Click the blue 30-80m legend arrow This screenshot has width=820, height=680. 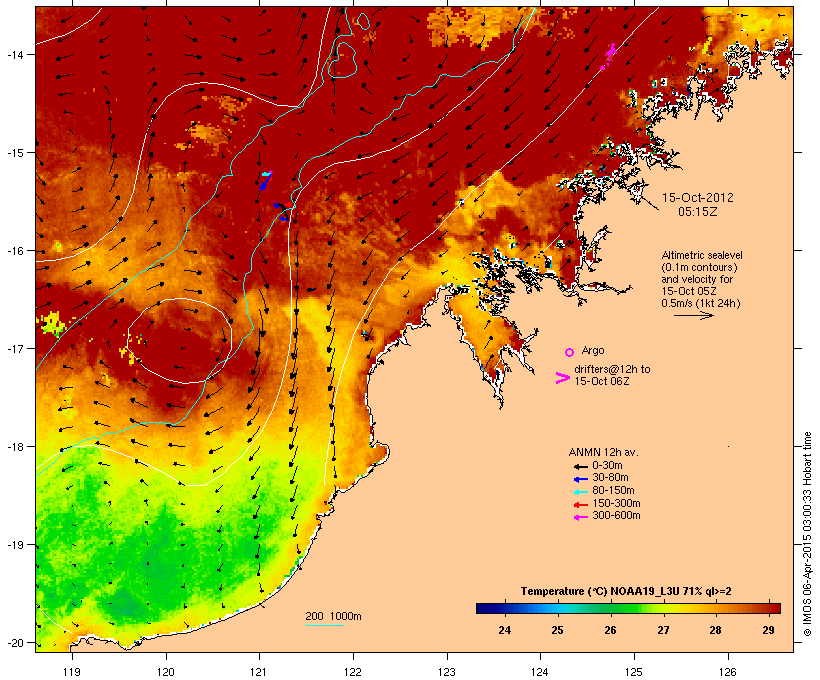[x=580, y=479]
